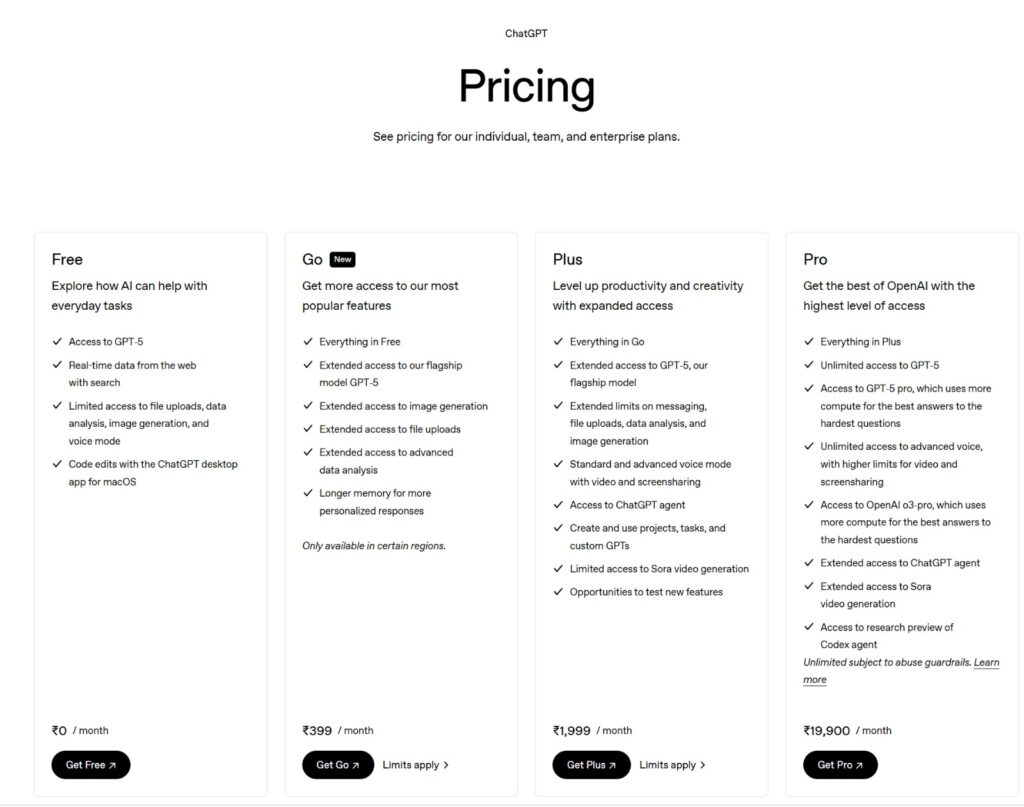
Task: Click the Get Go button
Action: pos(337,765)
